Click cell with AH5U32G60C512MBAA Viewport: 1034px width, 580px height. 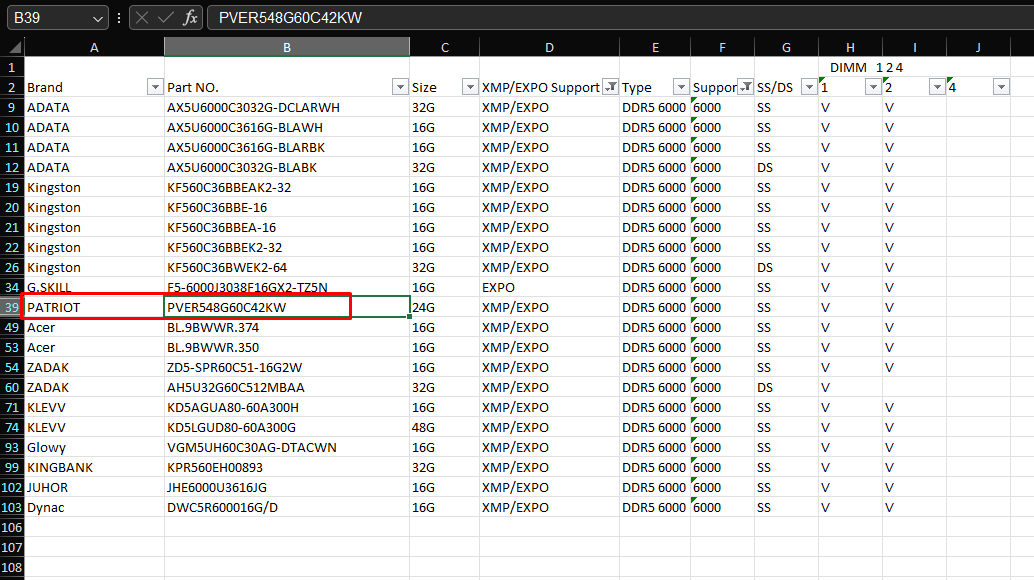click(287, 388)
